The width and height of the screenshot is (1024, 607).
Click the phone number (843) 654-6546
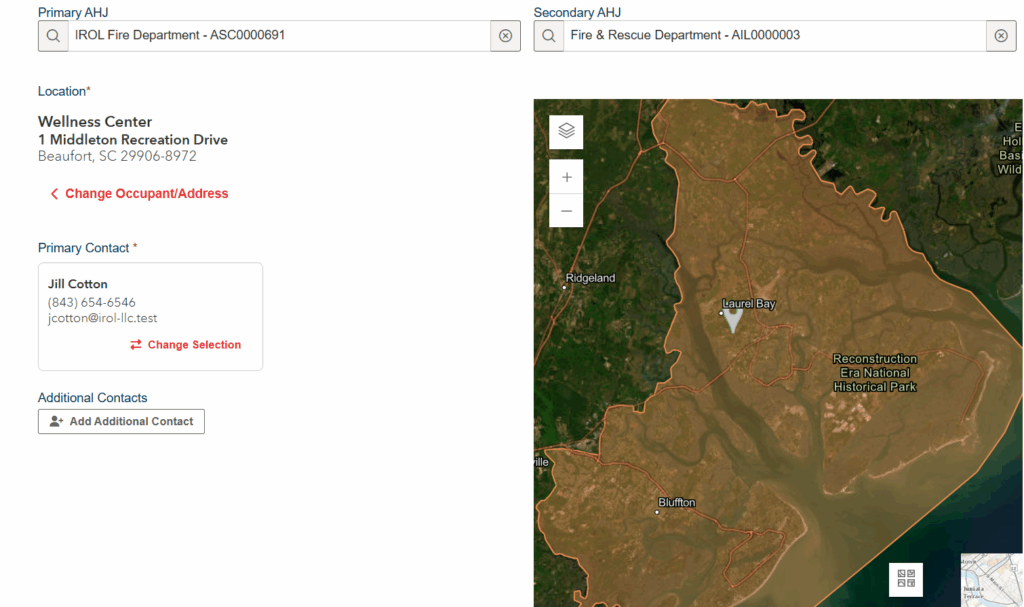(x=91, y=303)
